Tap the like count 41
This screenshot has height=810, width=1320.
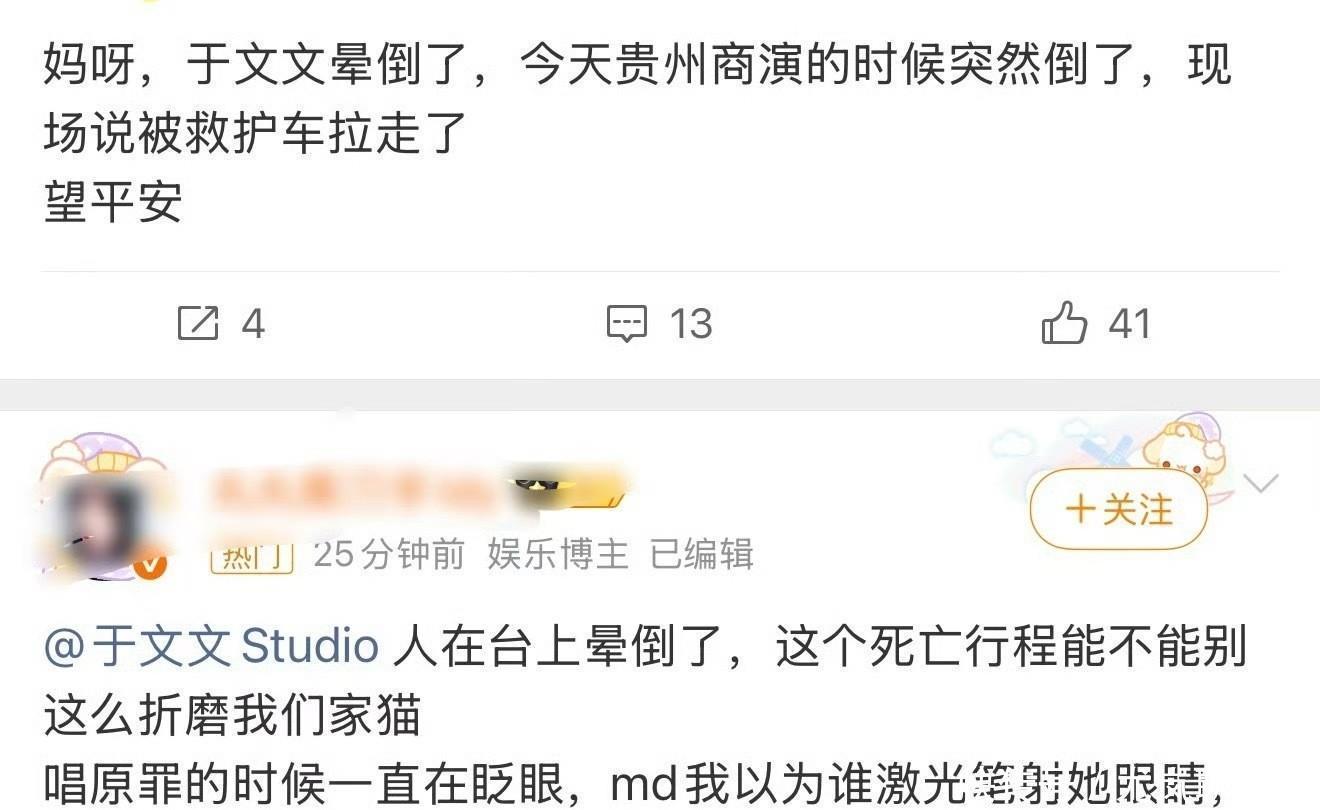(1130, 324)
